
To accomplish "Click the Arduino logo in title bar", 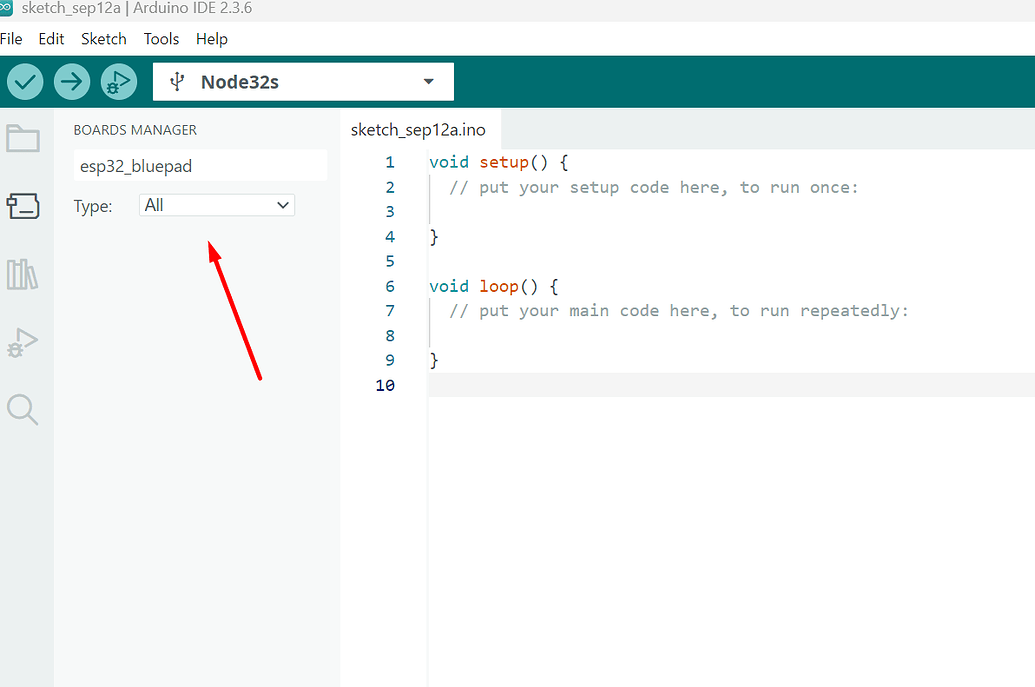I will point(6,8).
